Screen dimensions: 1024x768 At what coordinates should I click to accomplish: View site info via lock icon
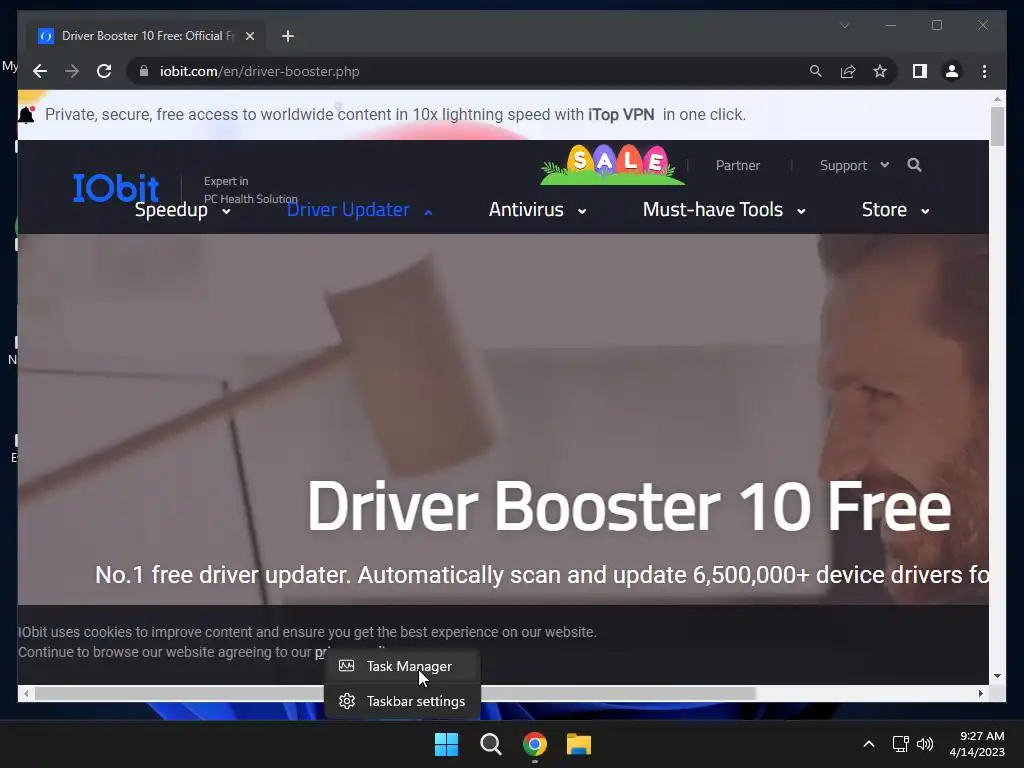pos(144,71)
